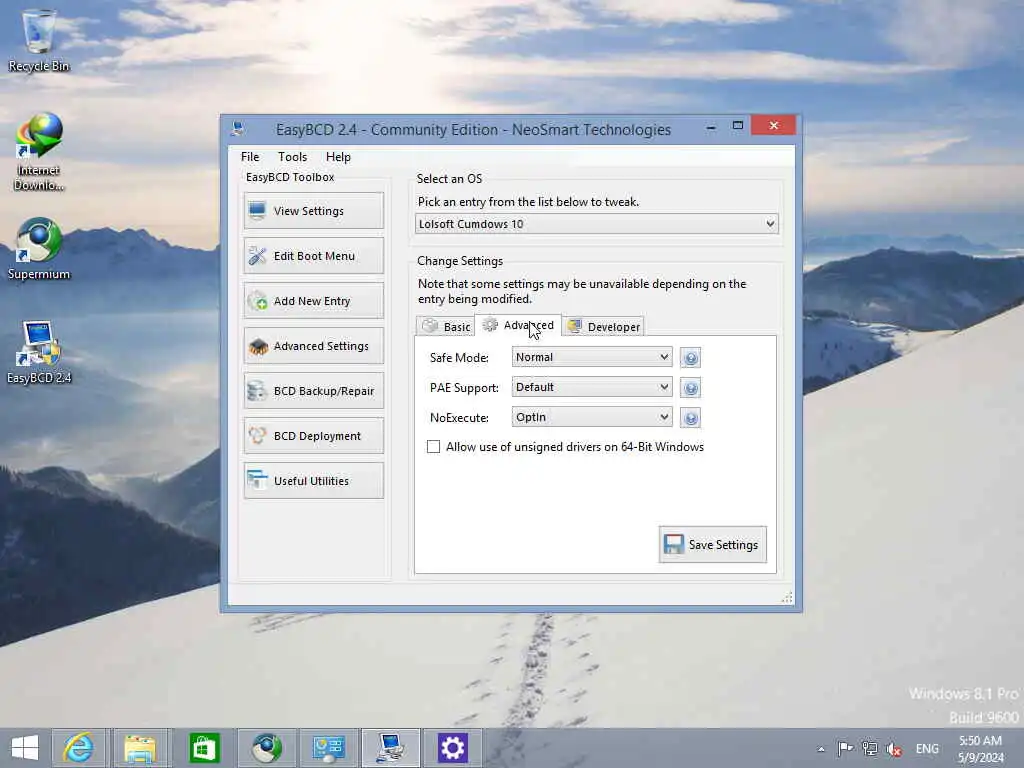
Task: Switch to EasyBCD taskbar button
Action: point(391,748)
